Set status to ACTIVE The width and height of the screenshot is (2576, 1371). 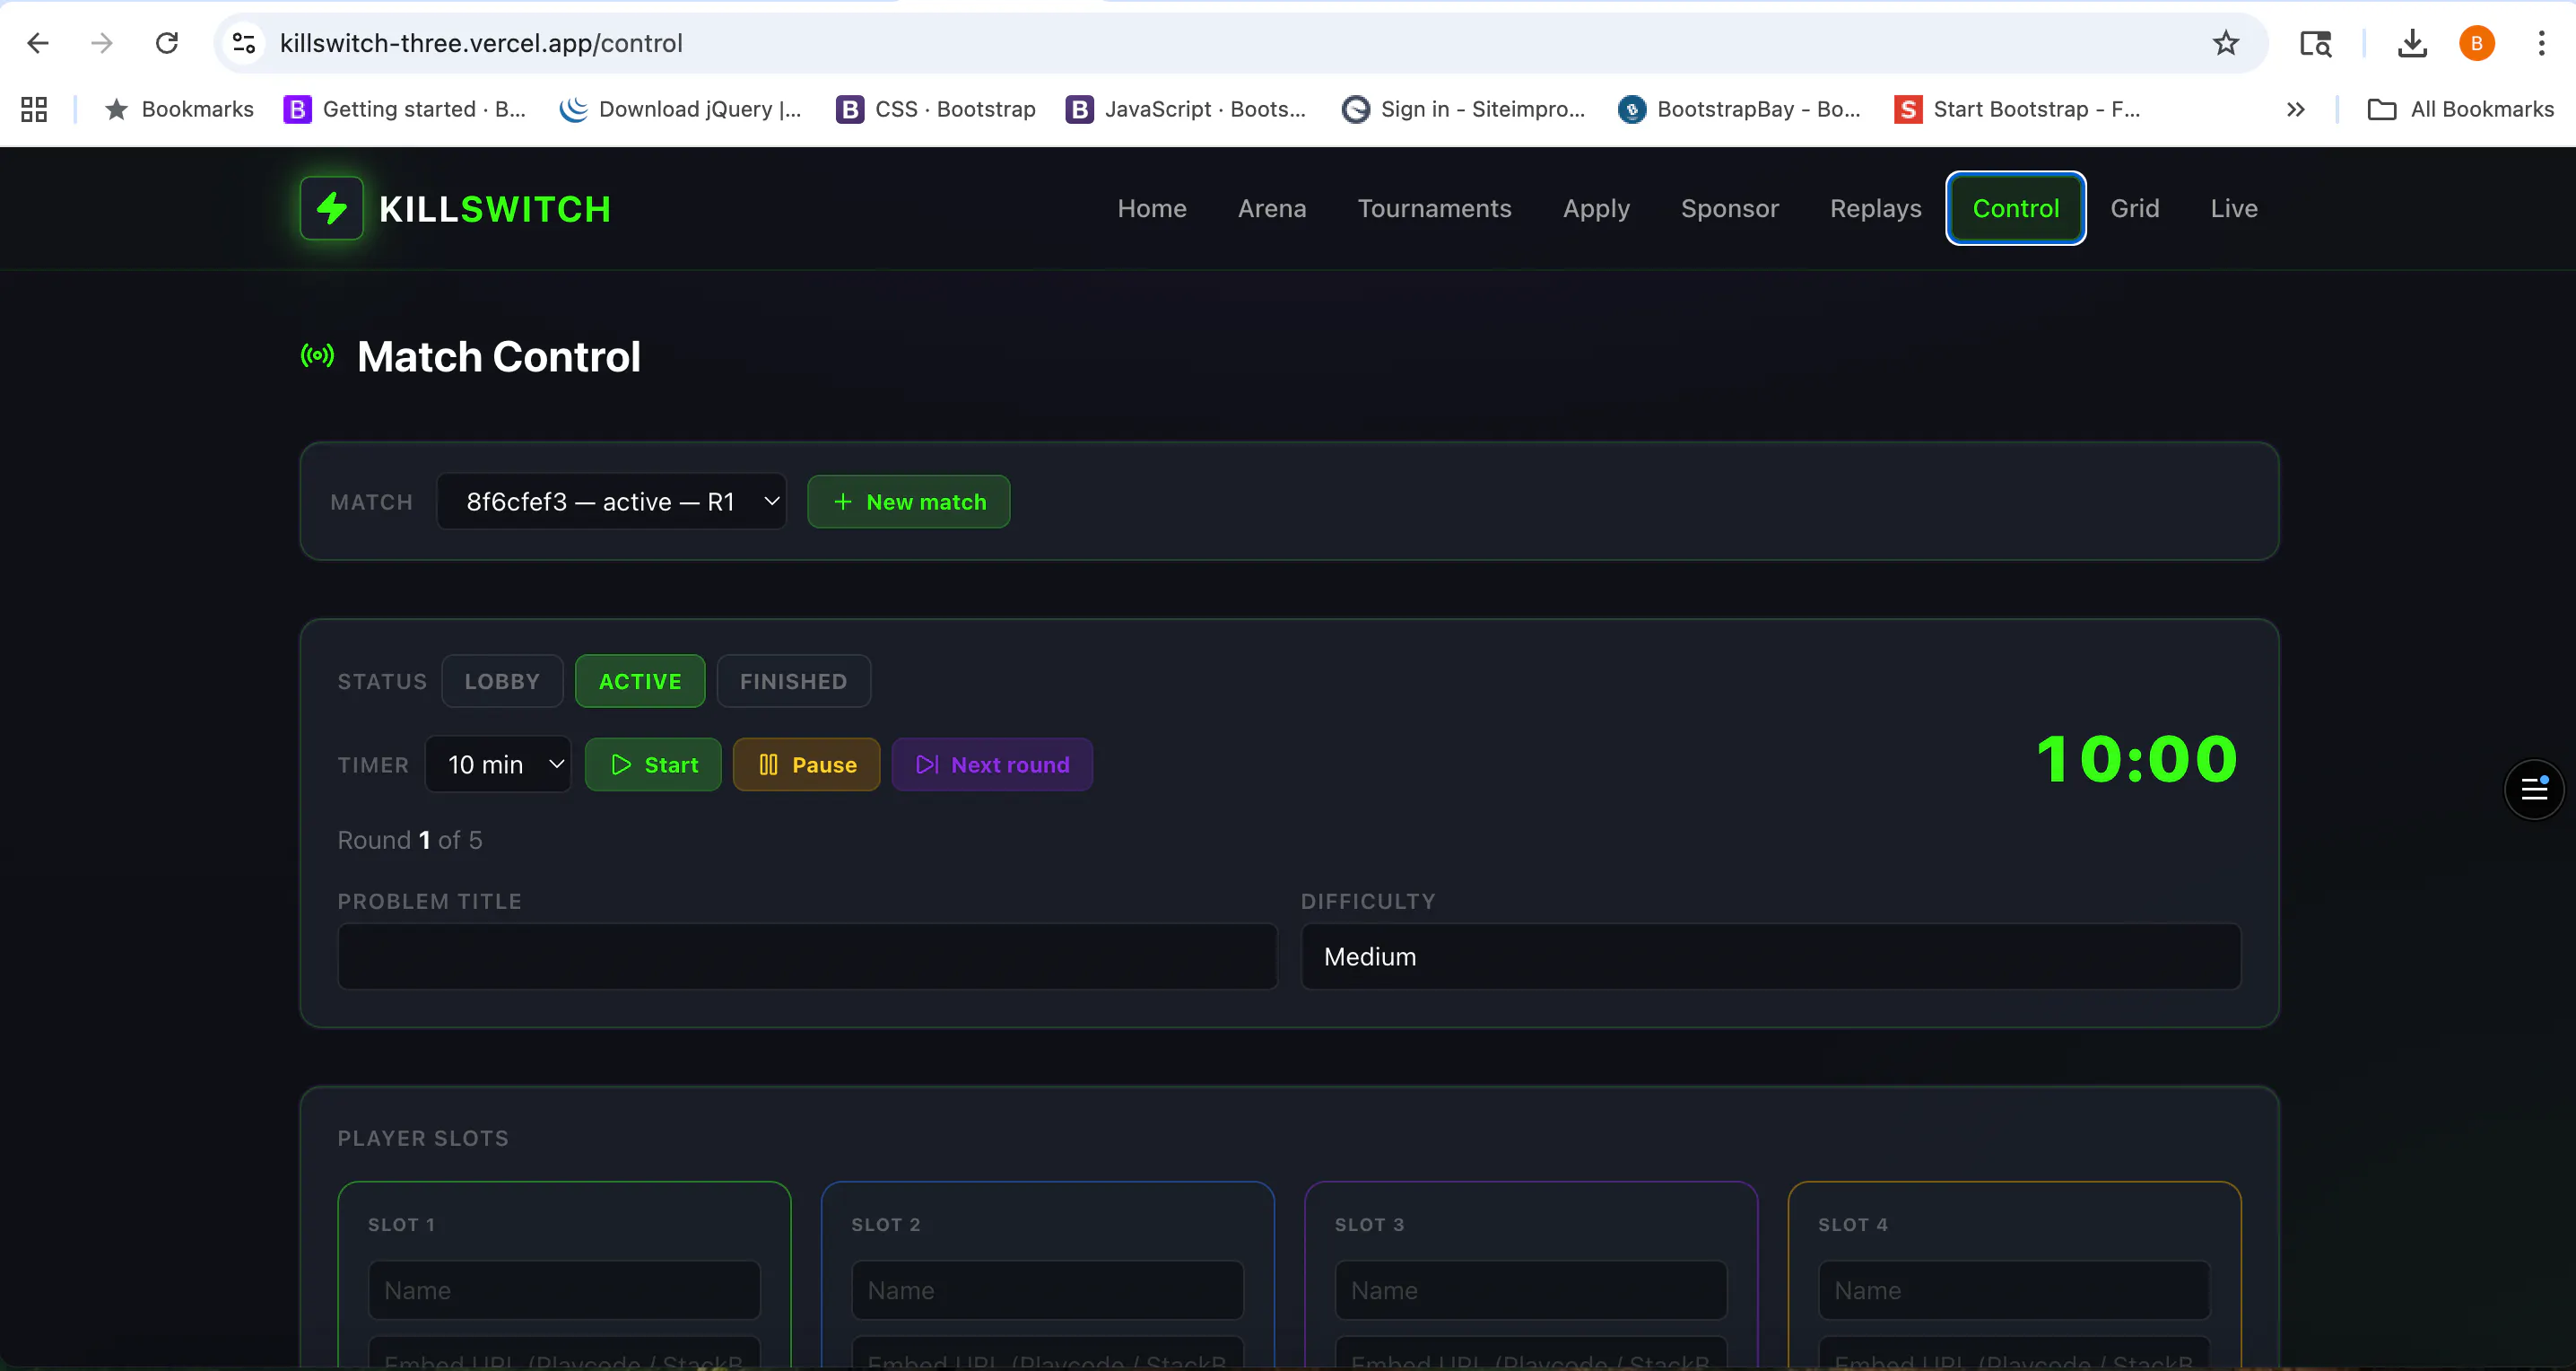[640, 681]
